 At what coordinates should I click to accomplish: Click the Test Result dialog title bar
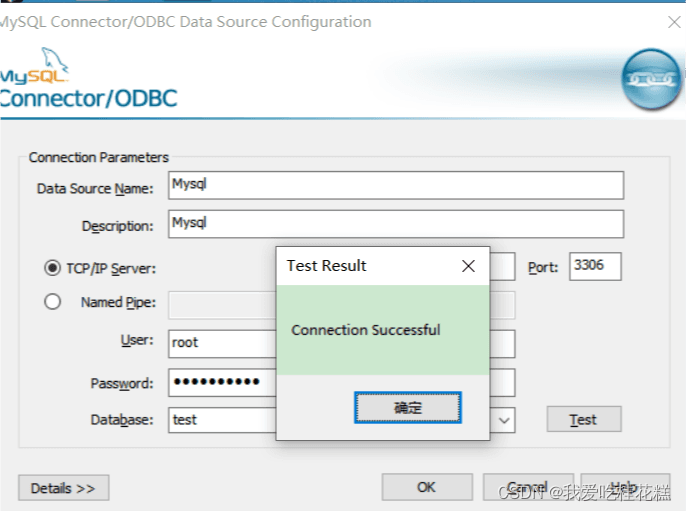360,266
